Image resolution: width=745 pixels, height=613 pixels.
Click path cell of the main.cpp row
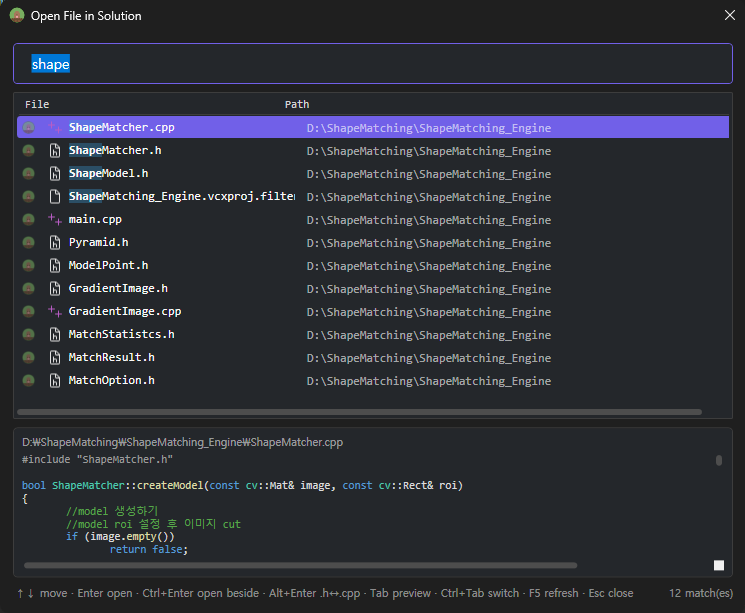coord(429,220)
